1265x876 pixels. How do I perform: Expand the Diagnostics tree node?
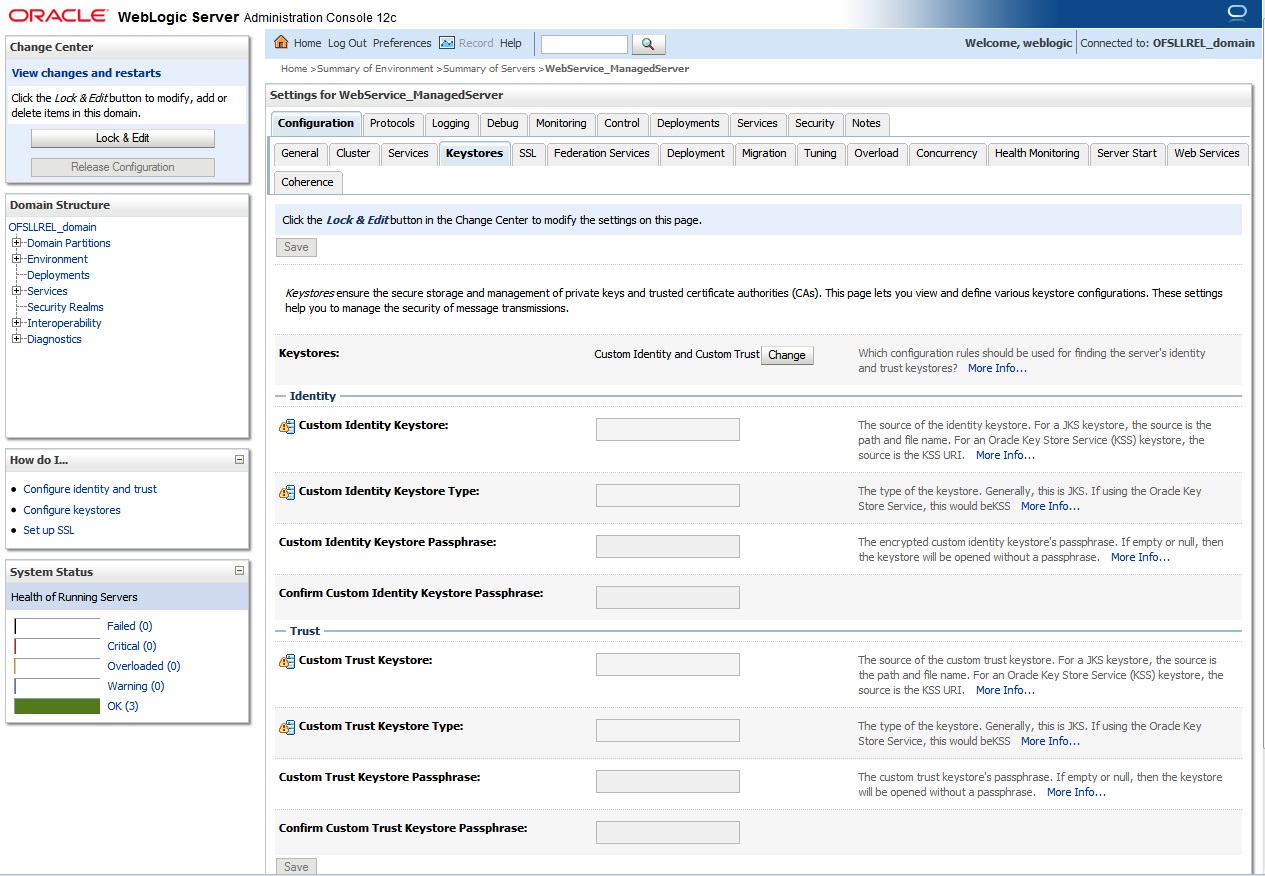pos(16,339)
